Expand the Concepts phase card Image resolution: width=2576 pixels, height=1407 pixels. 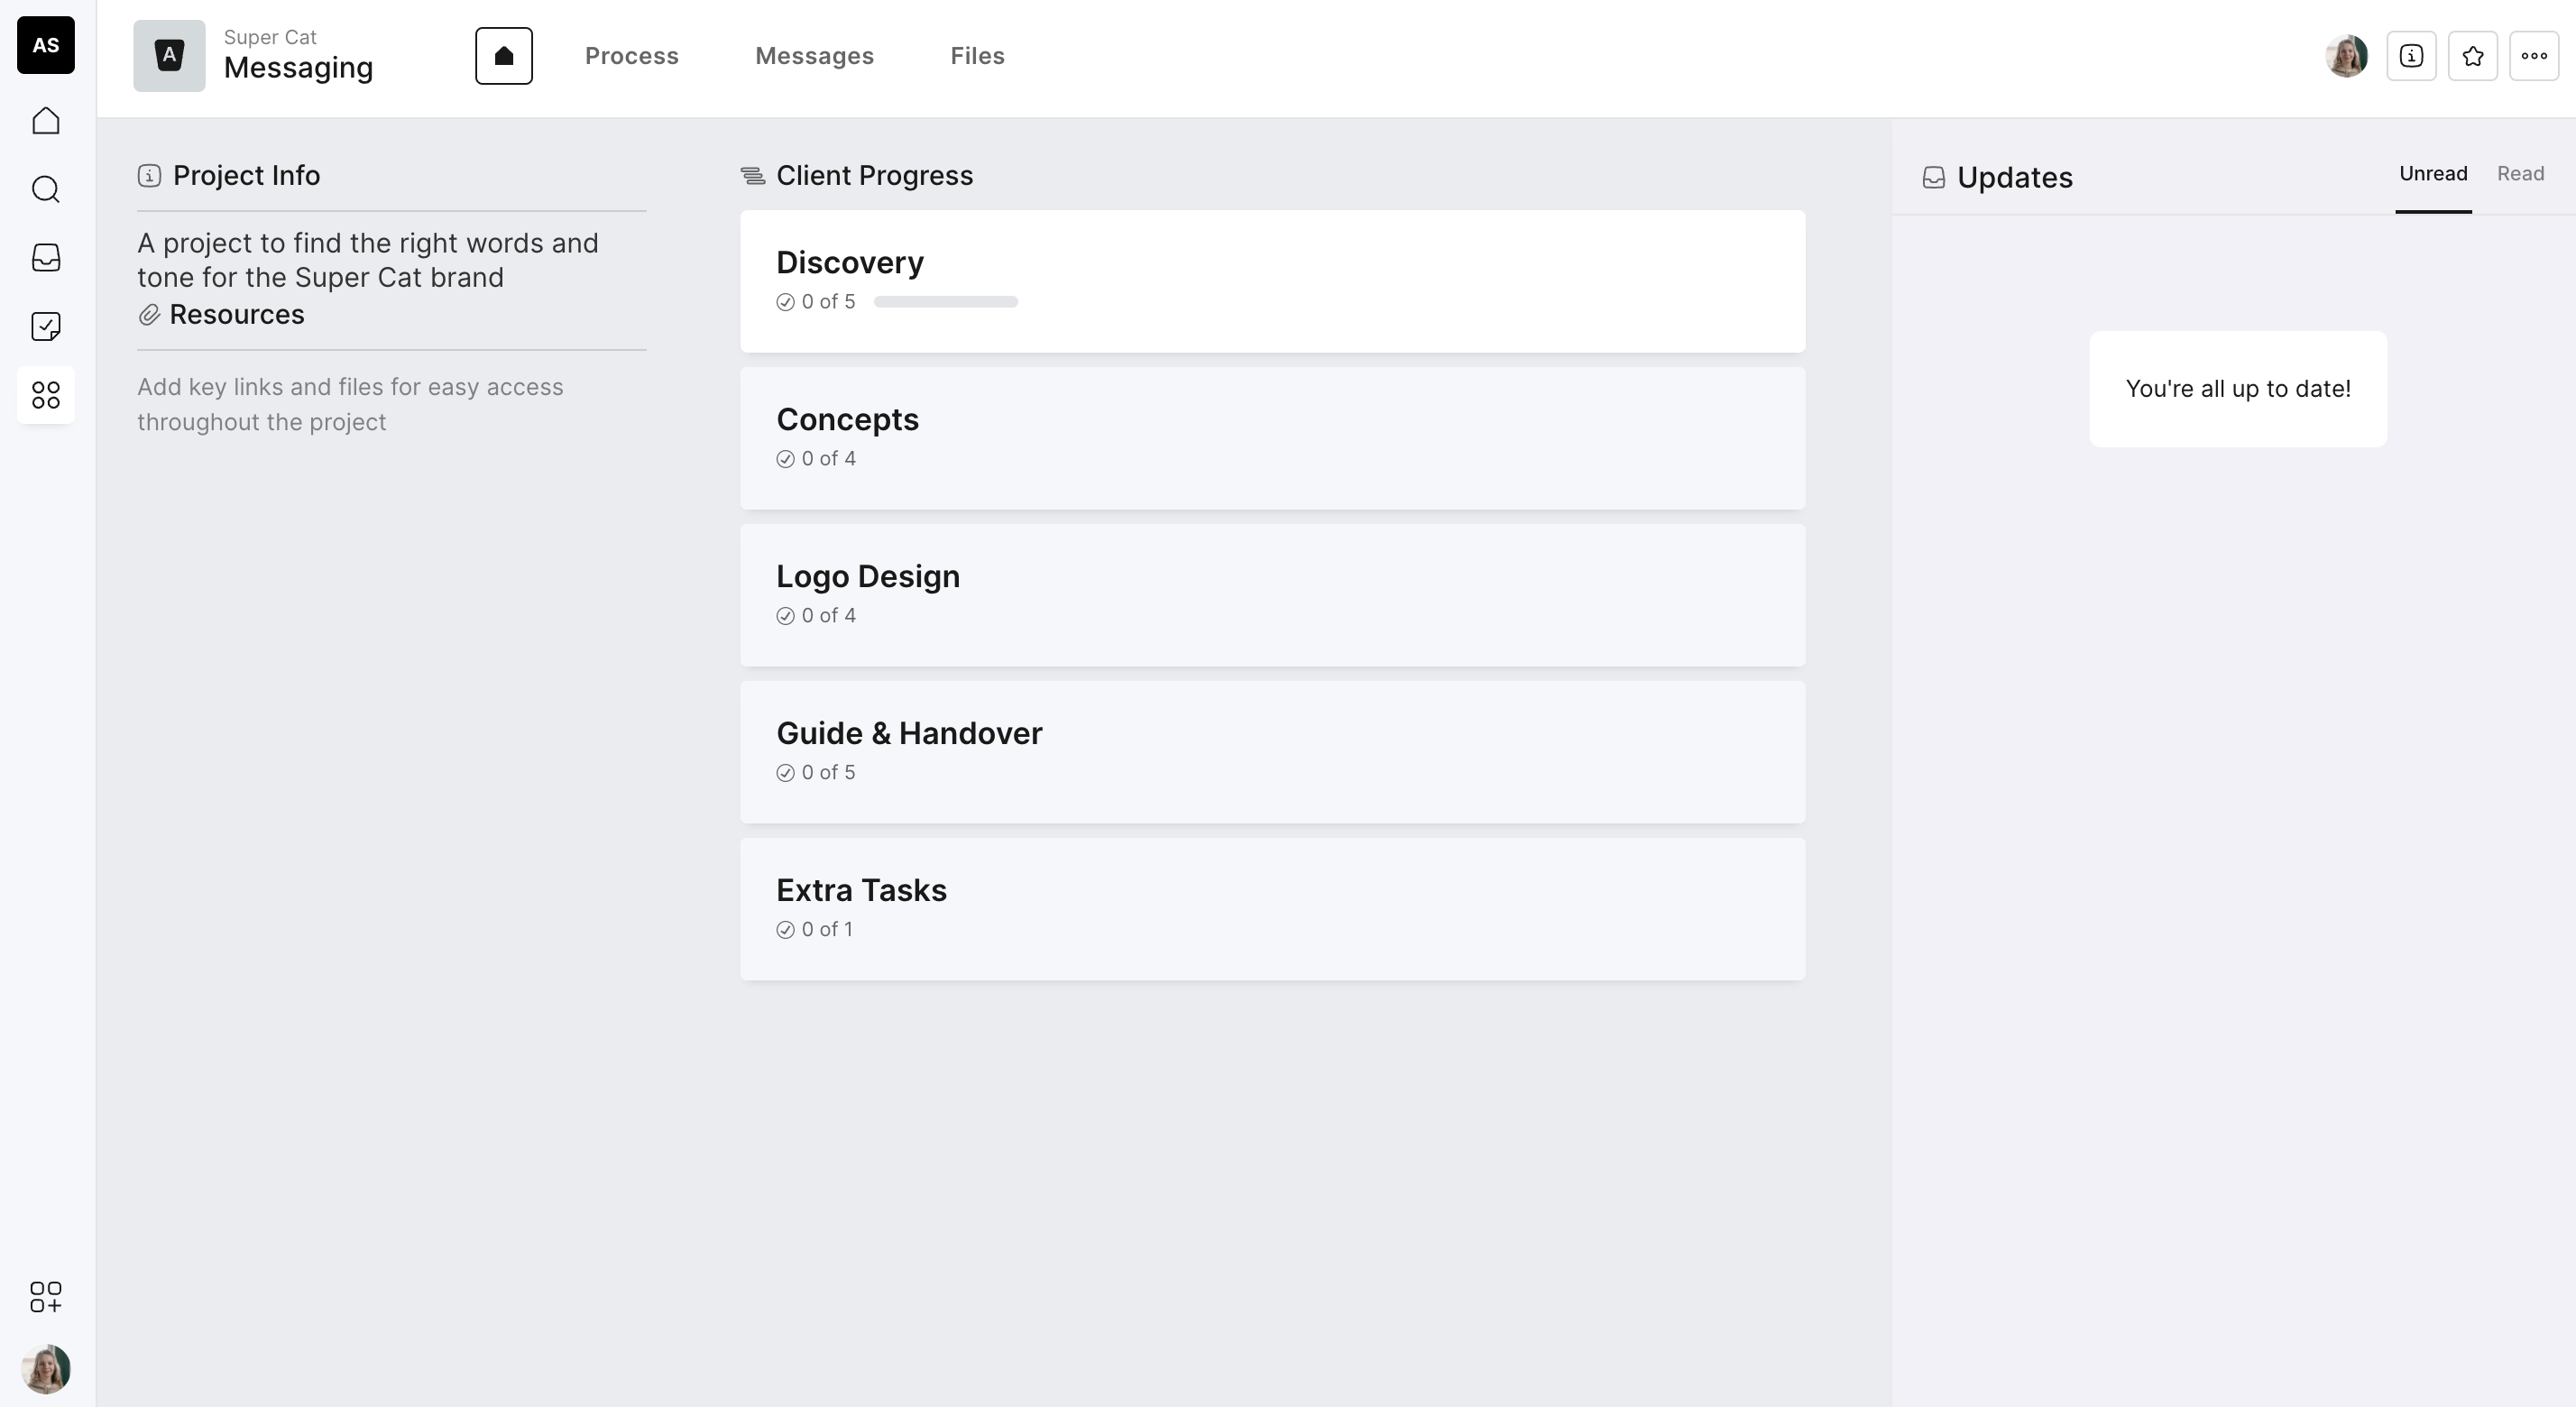tap(1272, 438)
